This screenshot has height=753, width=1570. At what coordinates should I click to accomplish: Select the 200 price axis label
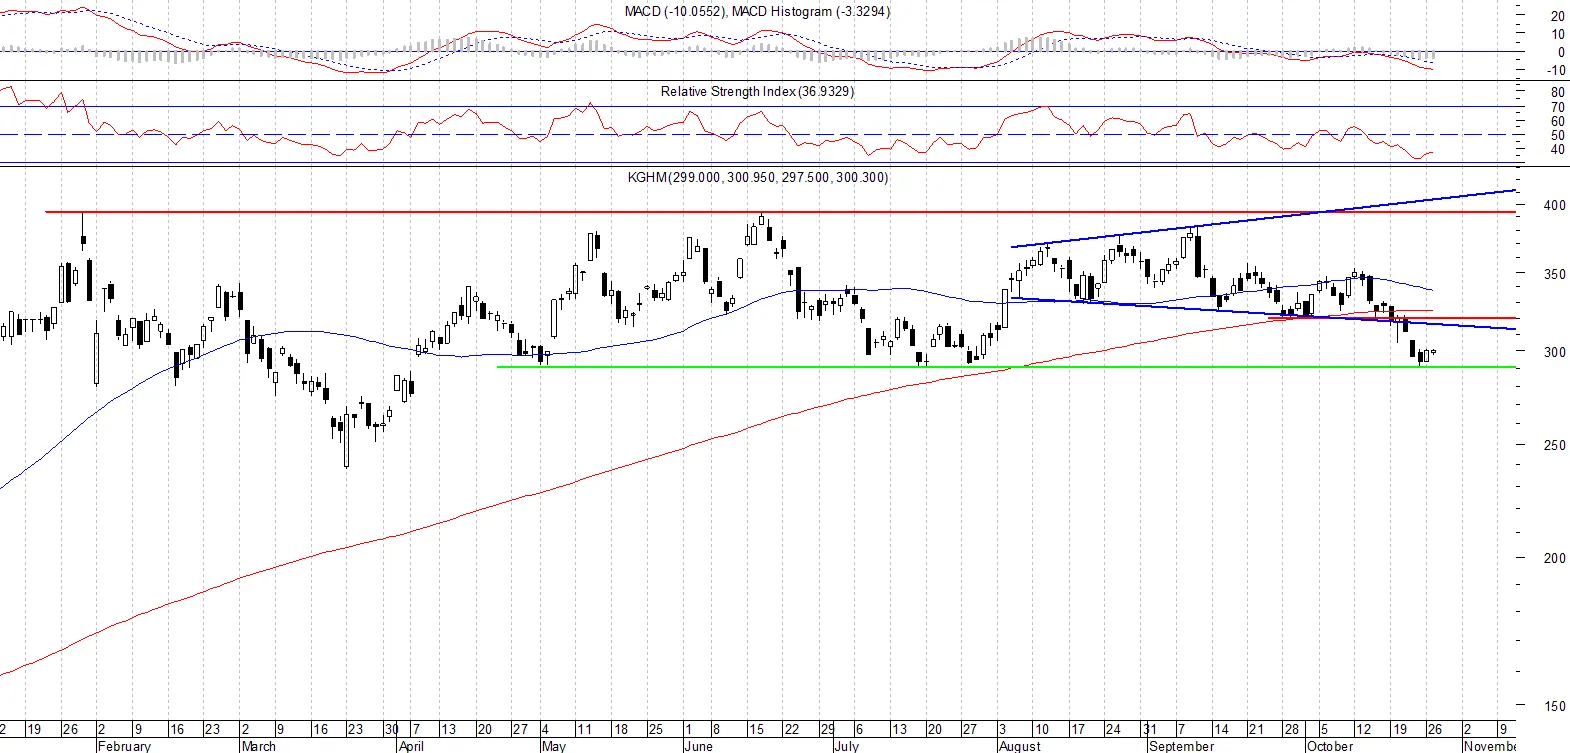click(x=1554, y=558)
